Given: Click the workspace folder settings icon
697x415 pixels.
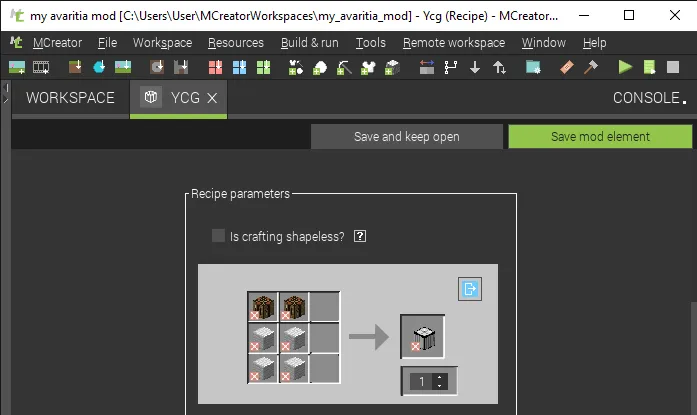Looking at the screenshot, I should tap(533, 68).
